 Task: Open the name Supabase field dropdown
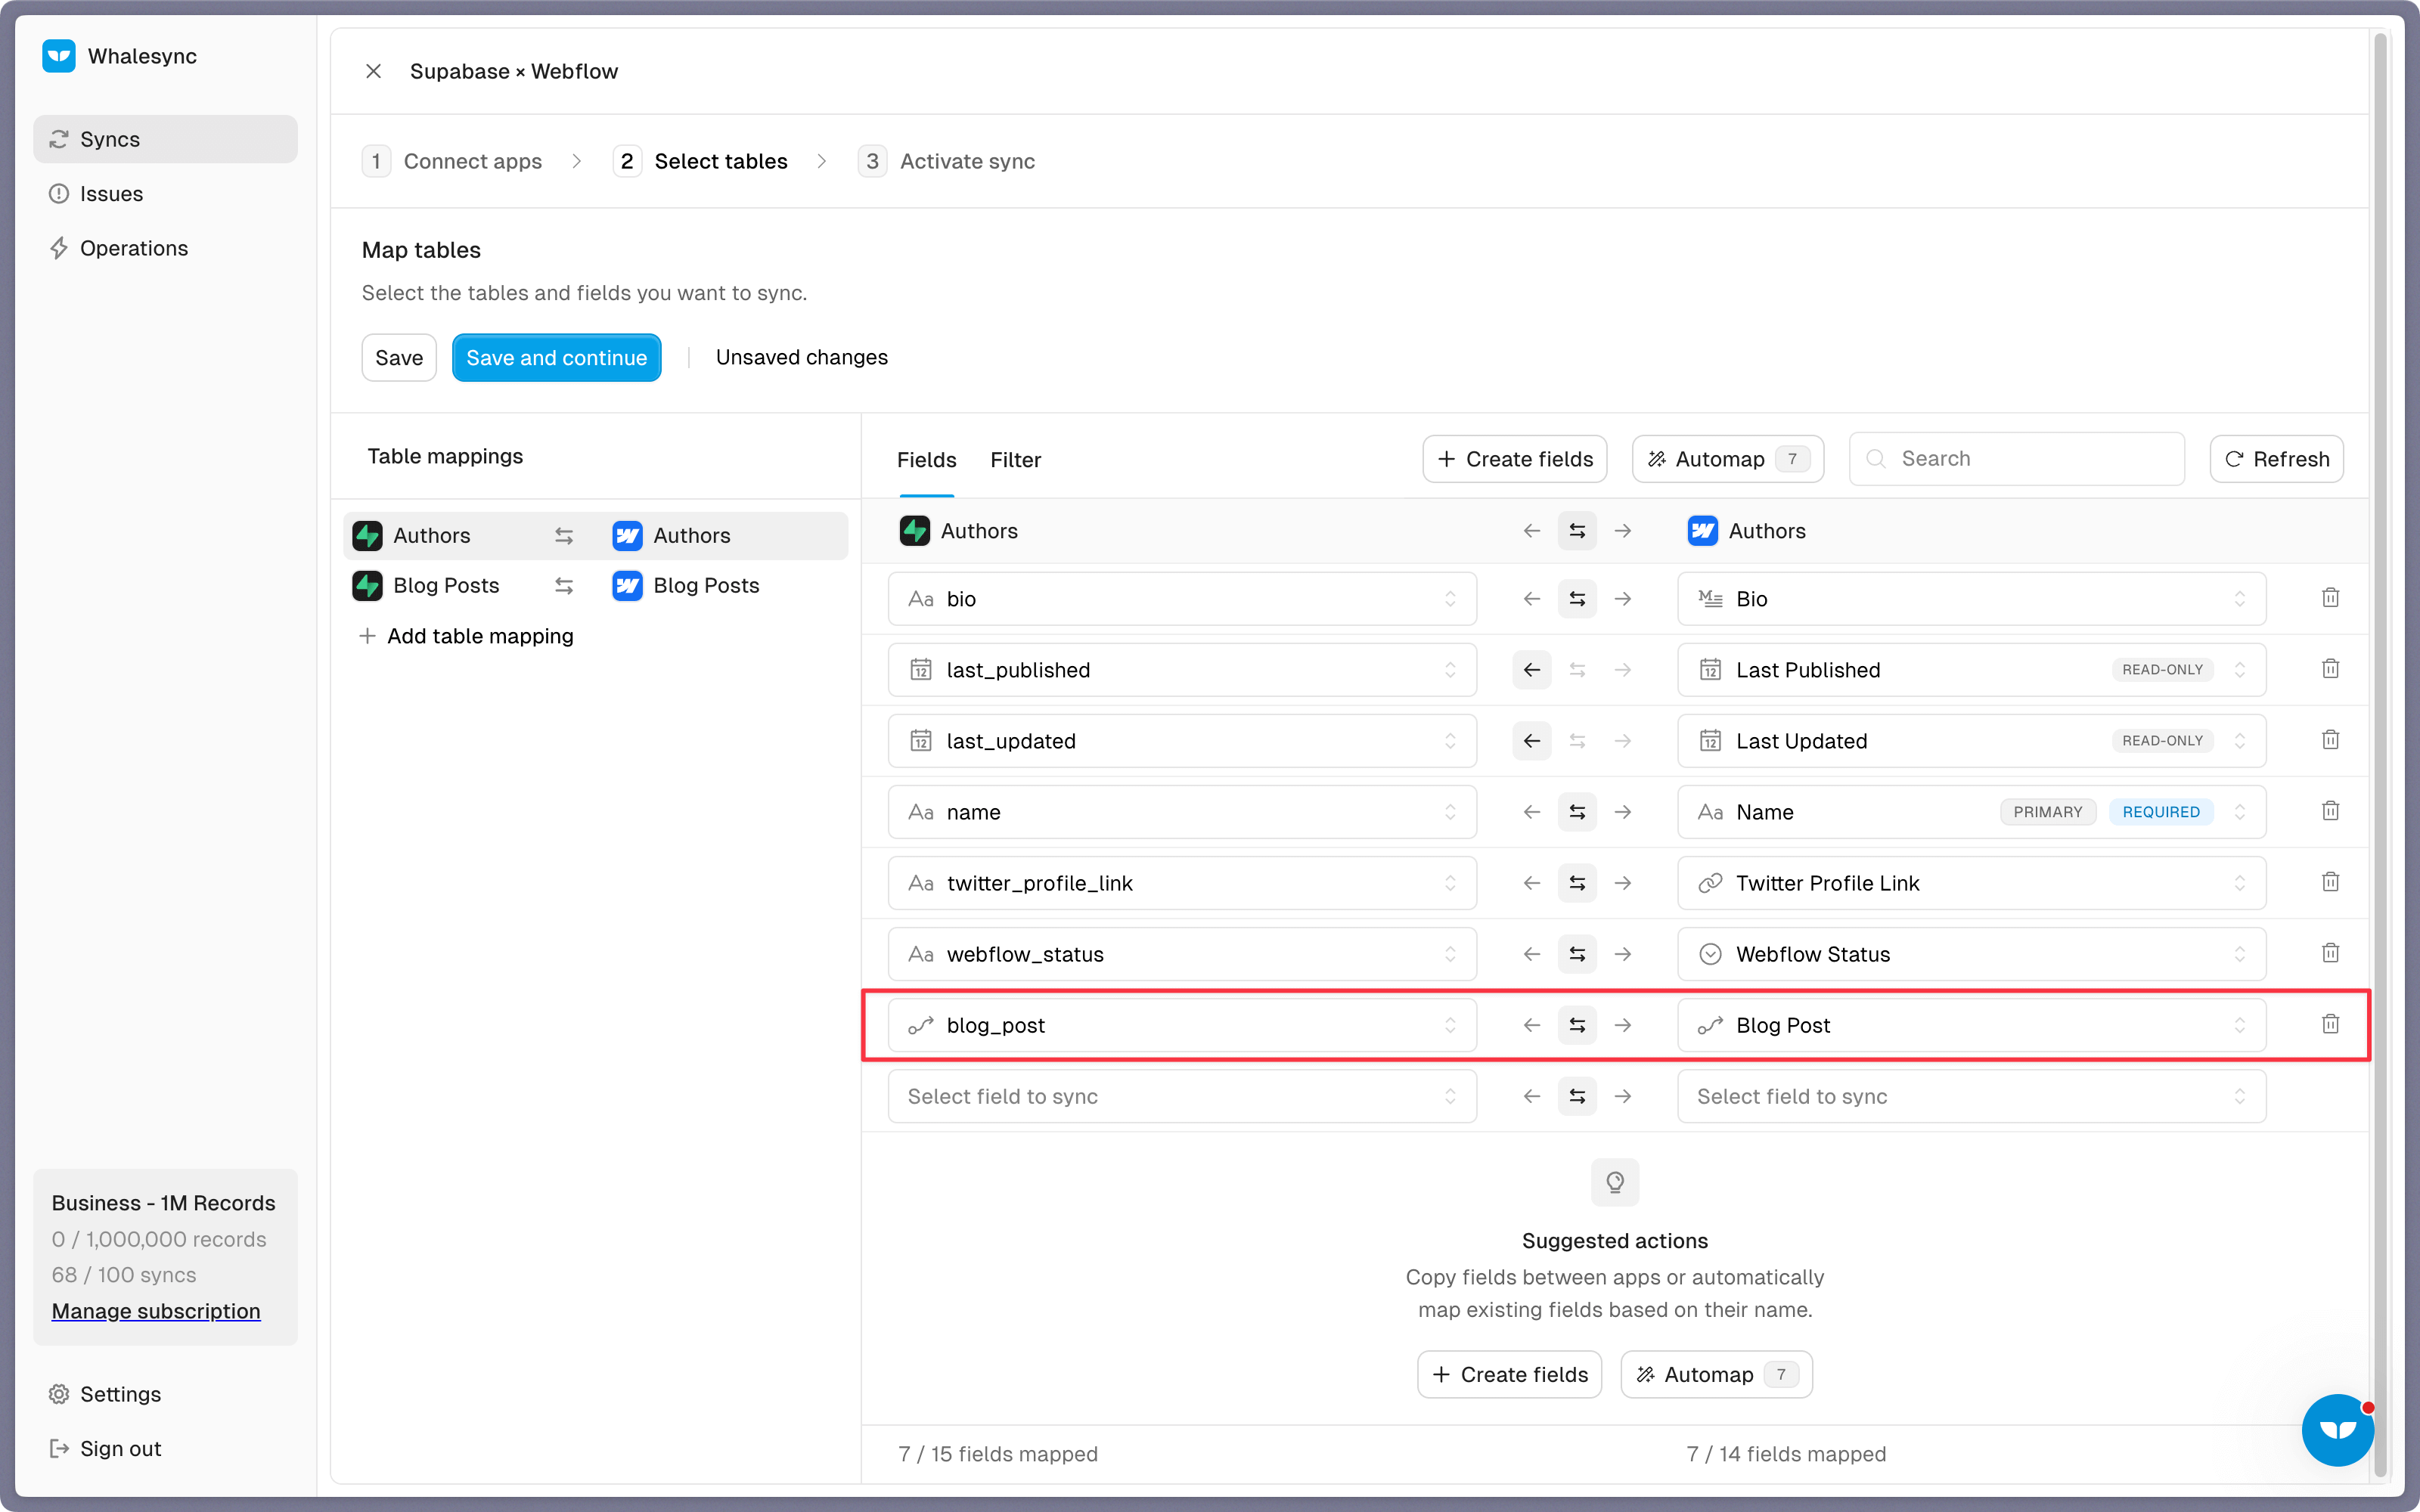(1182, 812)
